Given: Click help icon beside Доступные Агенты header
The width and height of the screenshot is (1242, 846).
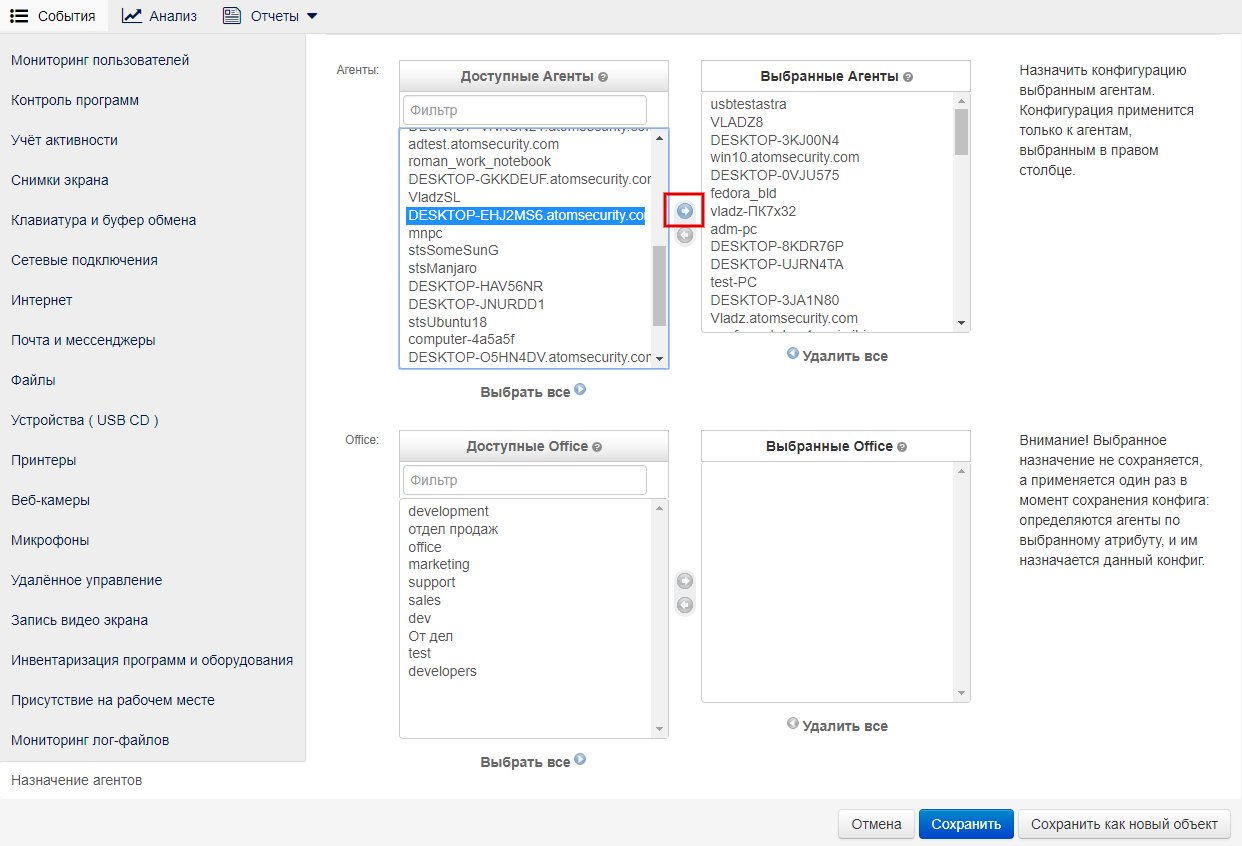Looking at the screenshot, I should click(x=603, y=77).
